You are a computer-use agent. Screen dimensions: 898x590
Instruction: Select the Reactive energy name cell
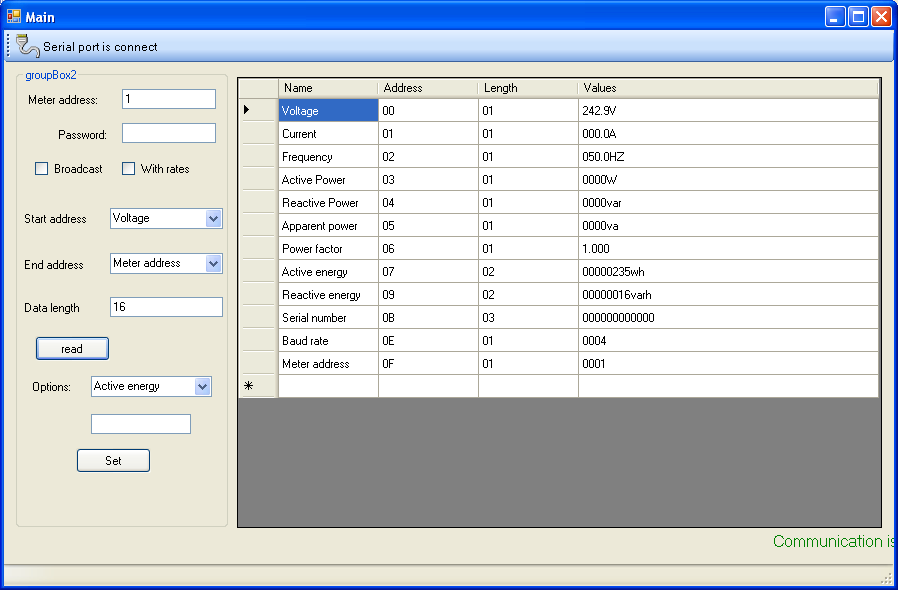point(328,294)
